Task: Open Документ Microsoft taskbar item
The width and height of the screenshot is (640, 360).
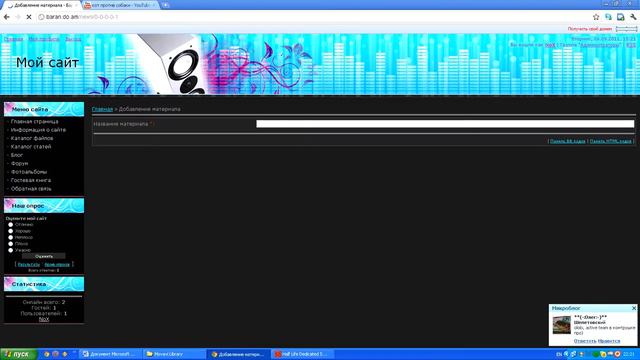Action: pyautogui.click(x=110, y=354)
